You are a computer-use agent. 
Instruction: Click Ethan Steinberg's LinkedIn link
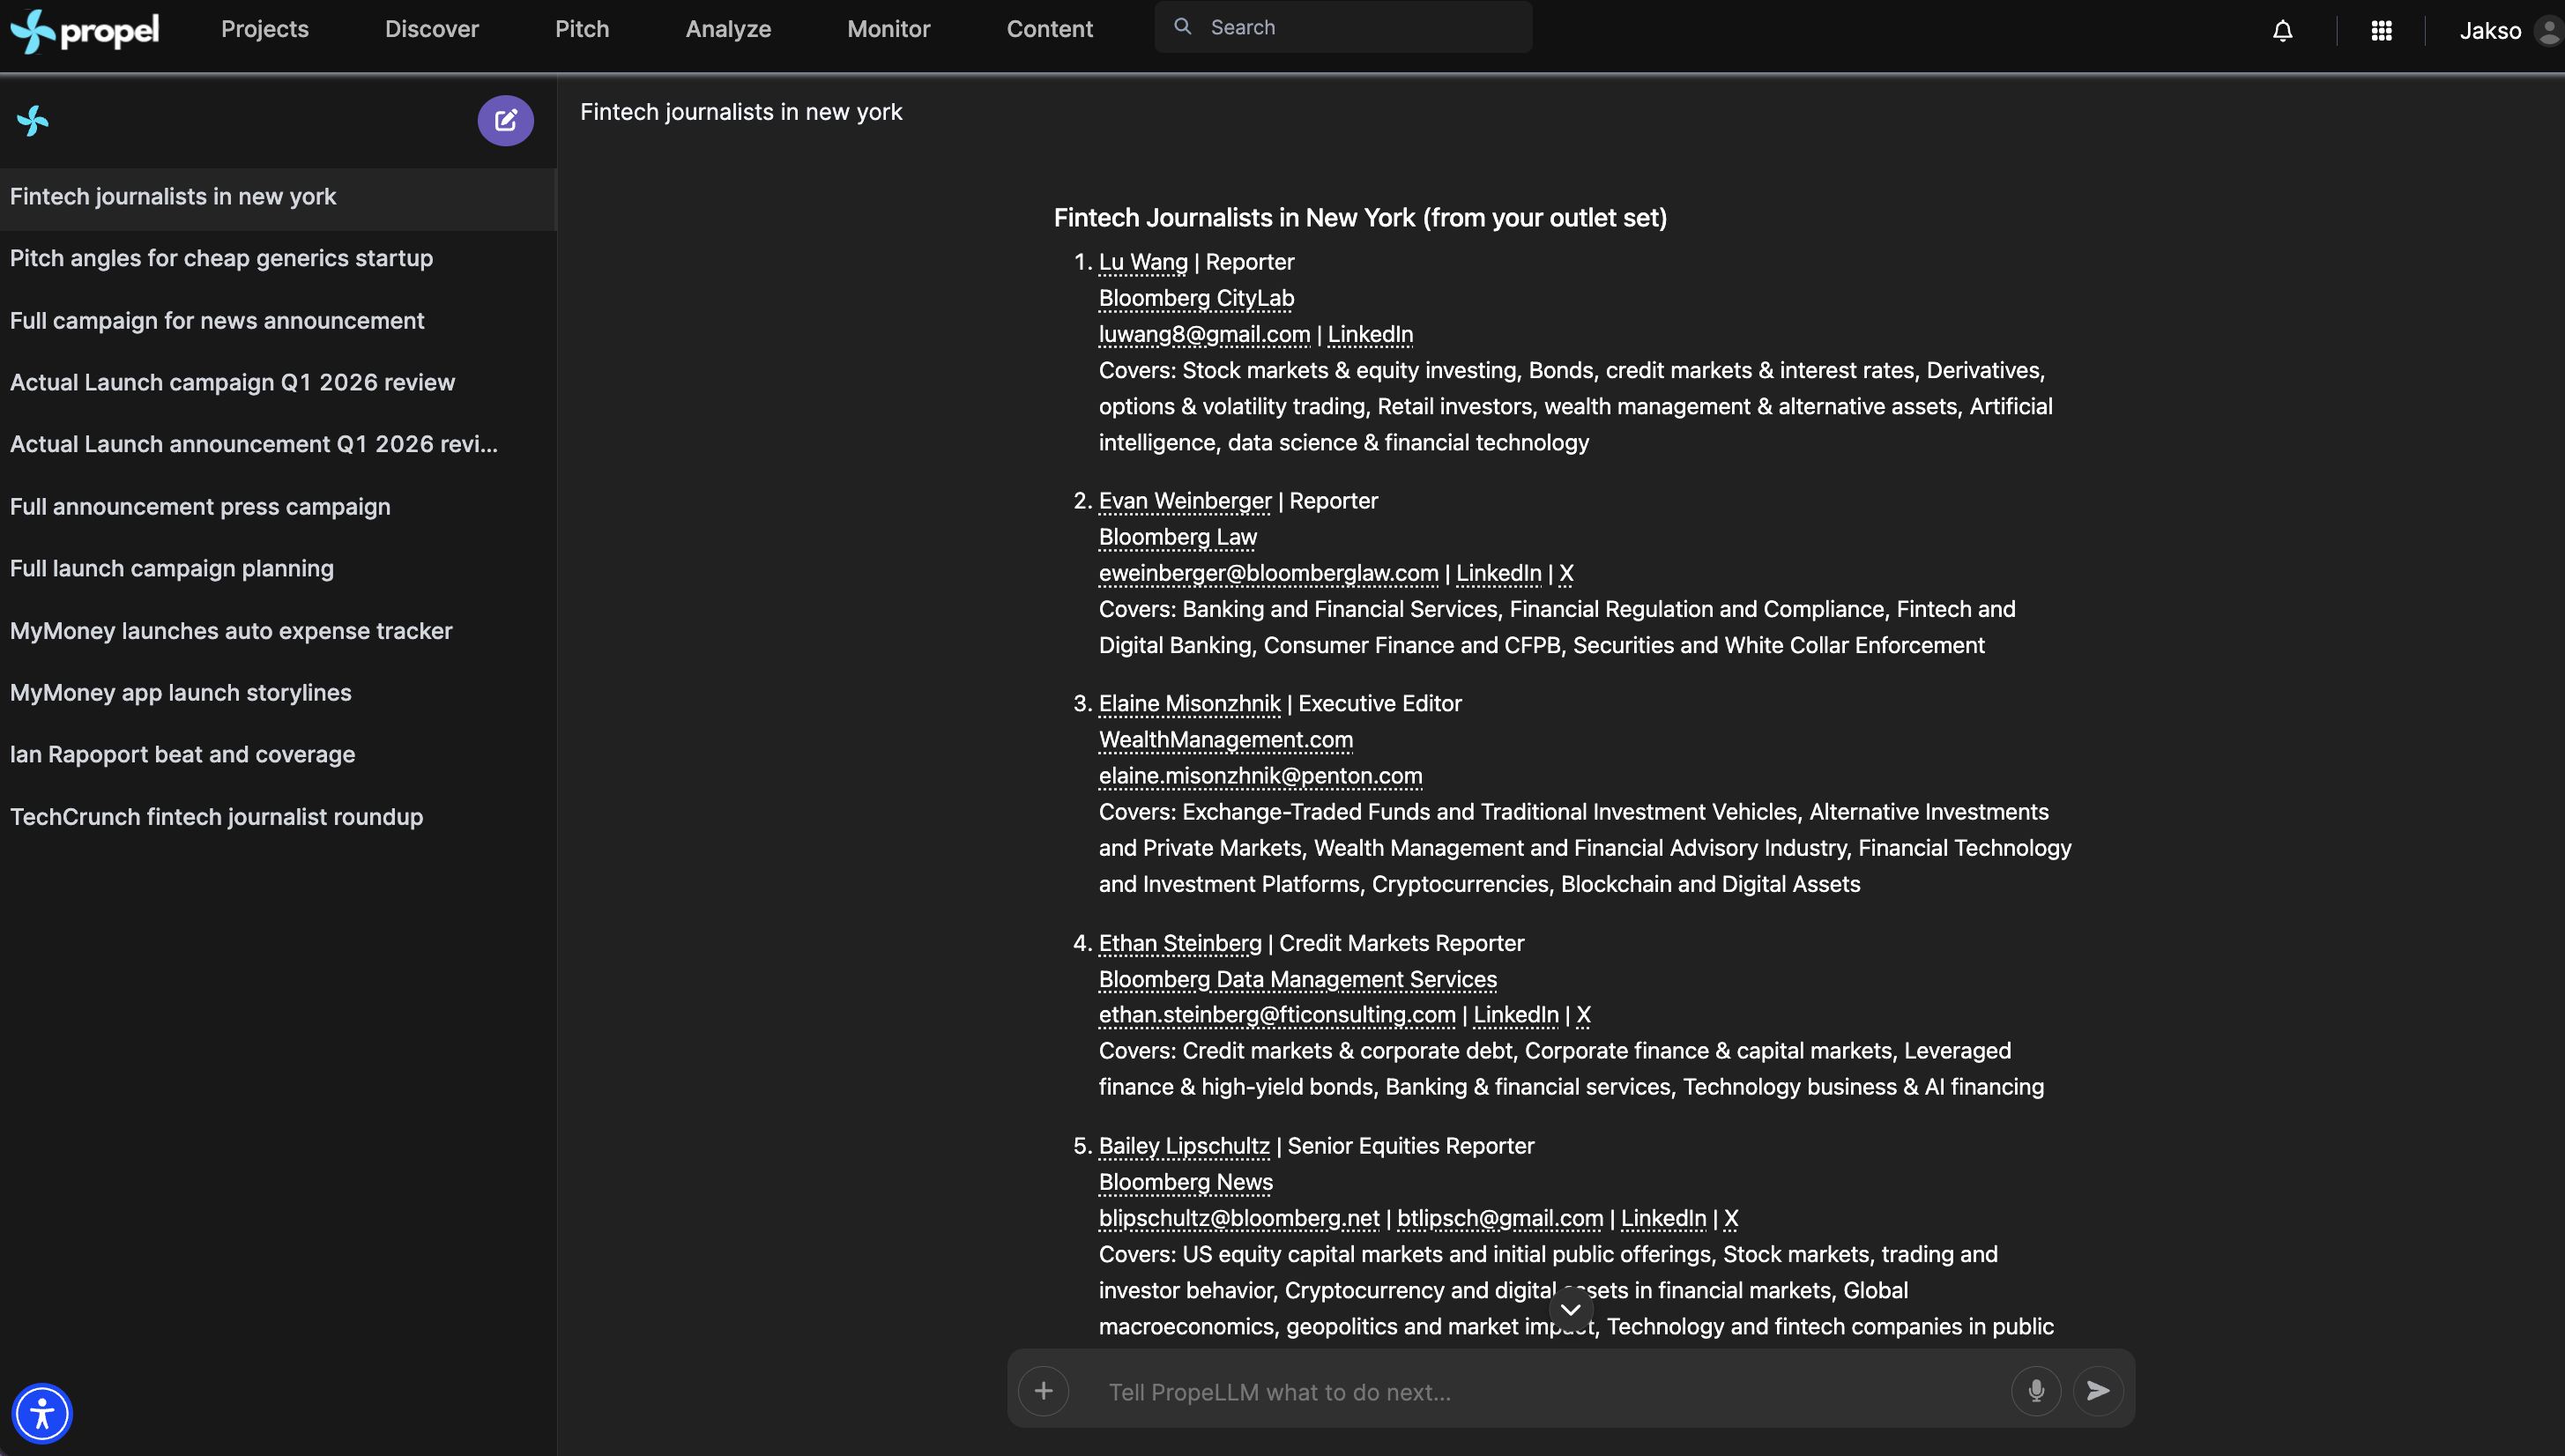pyautogui.click(x=1515, y=1015)
